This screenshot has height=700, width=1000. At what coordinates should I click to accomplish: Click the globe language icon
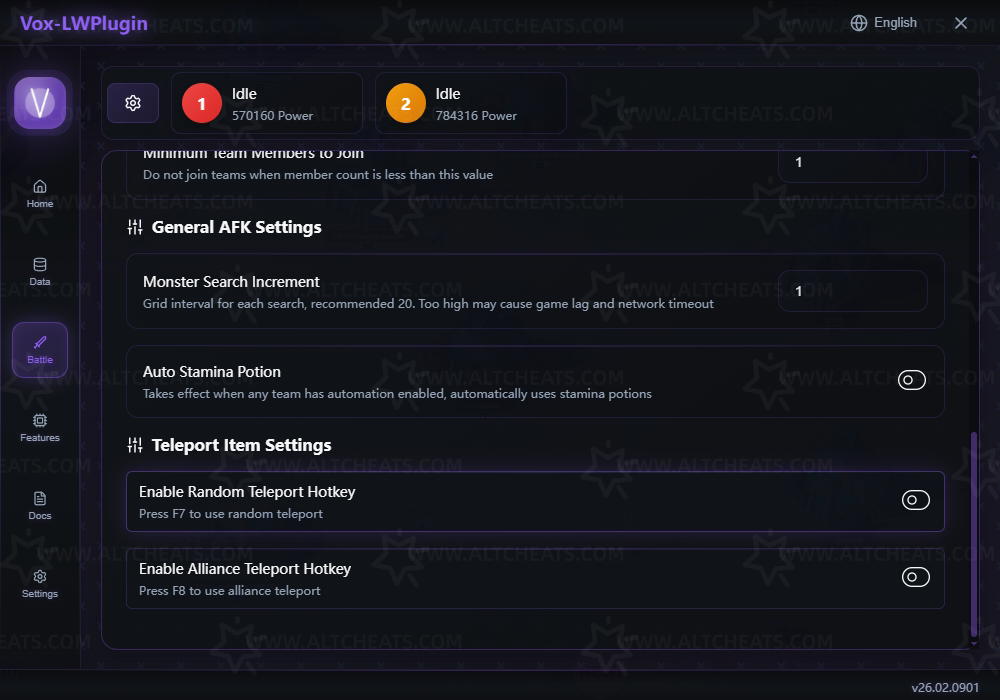tap(859, 23)
